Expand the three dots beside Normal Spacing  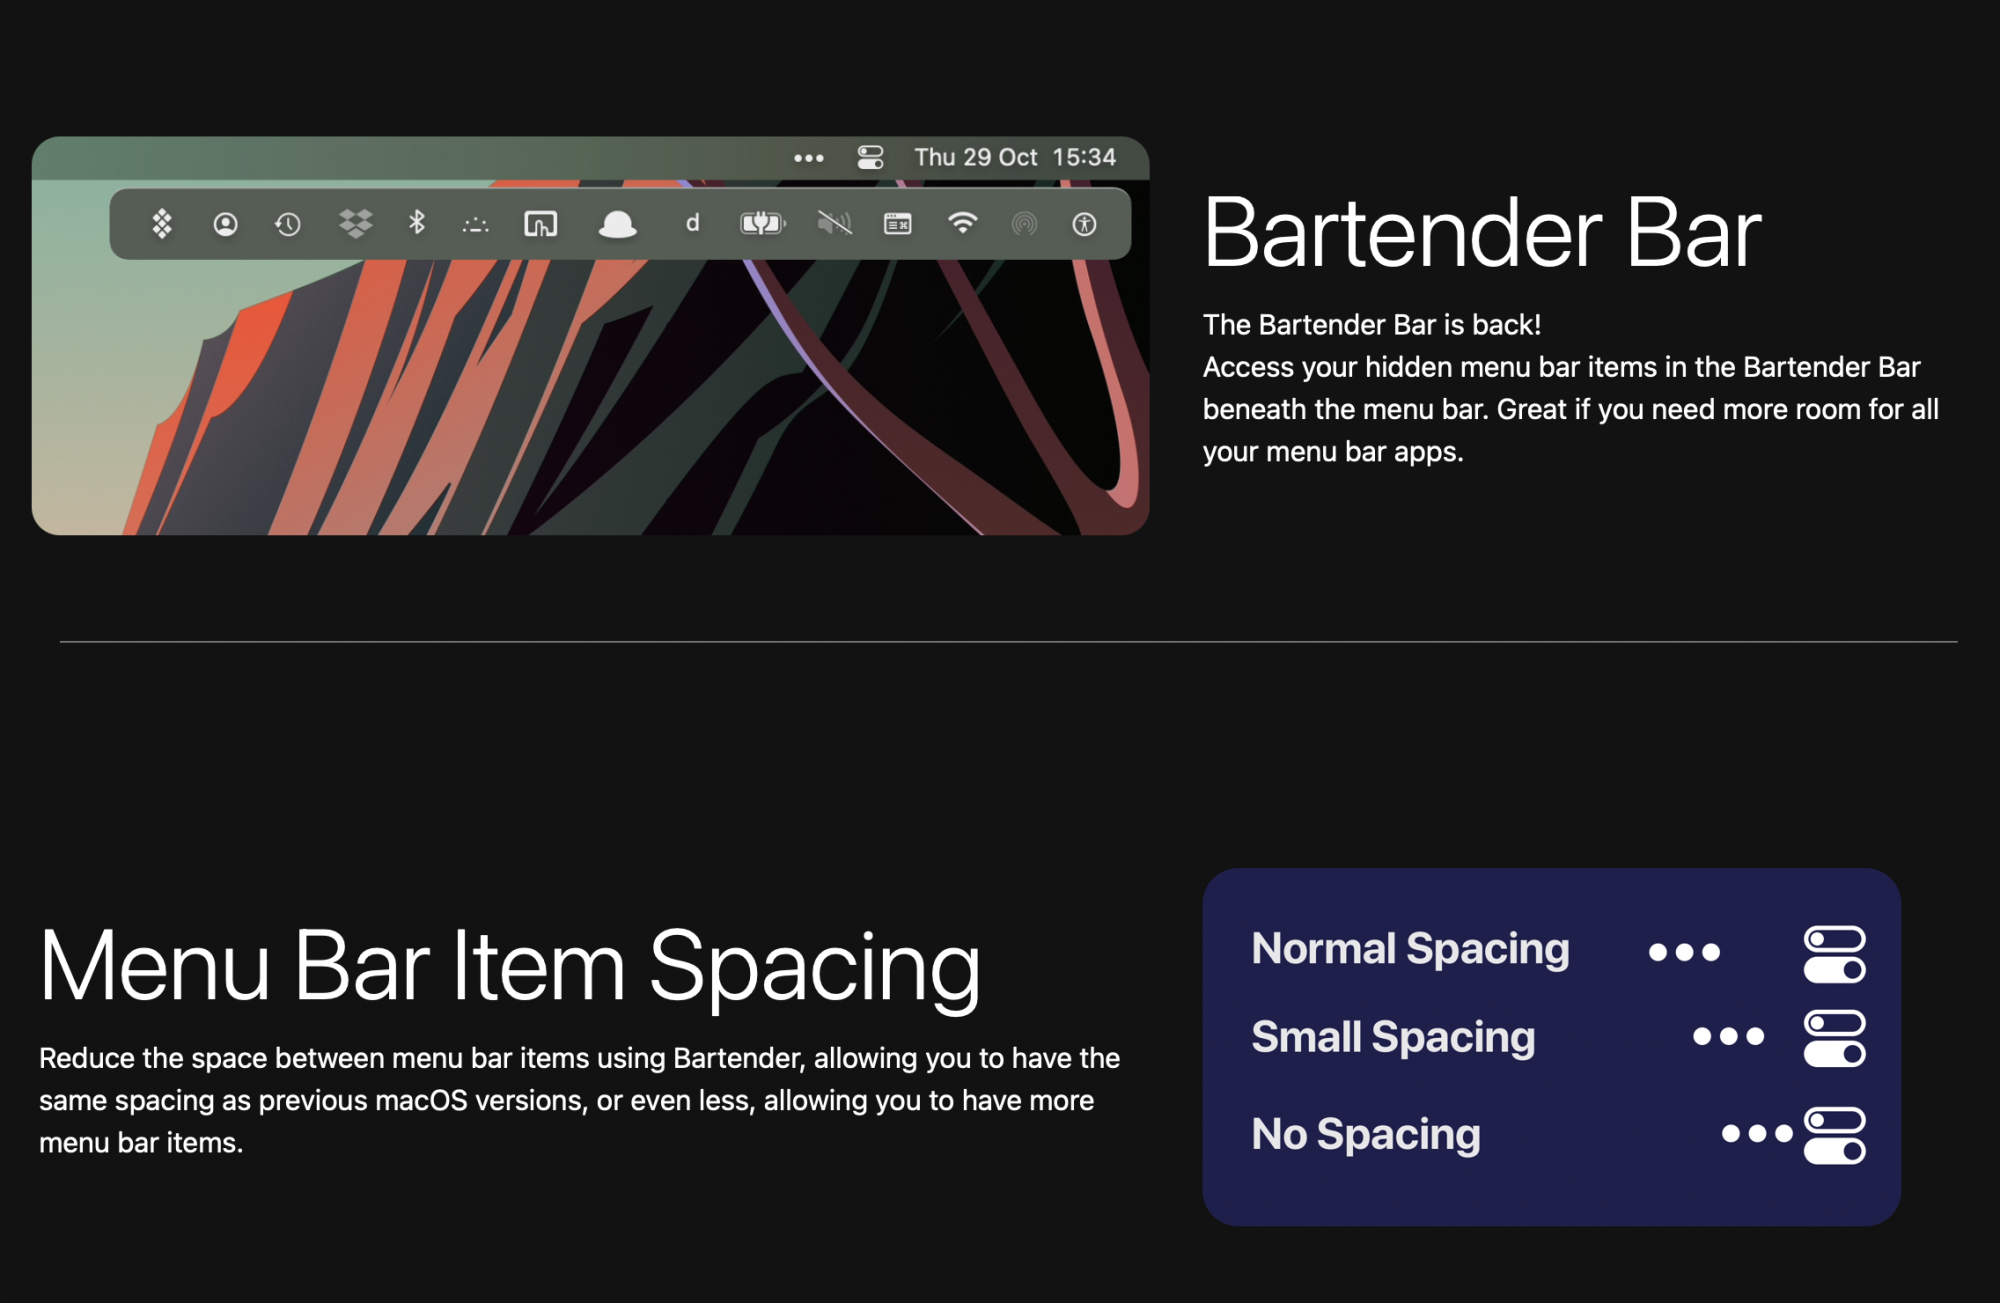click(1684, 953)
